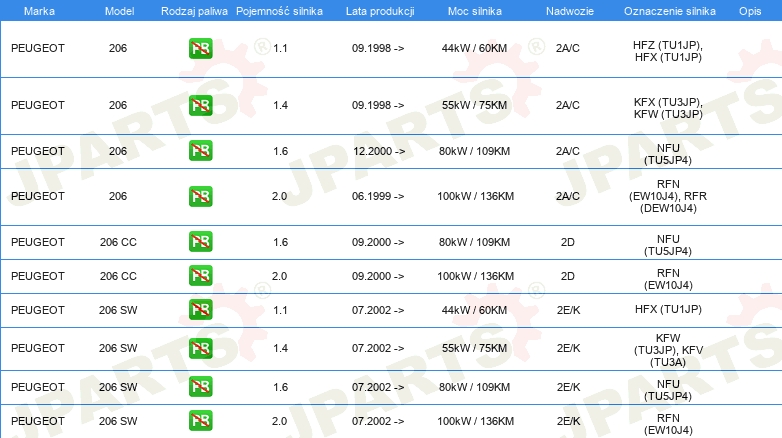Click the Moc silnika column header

(475, 11)
